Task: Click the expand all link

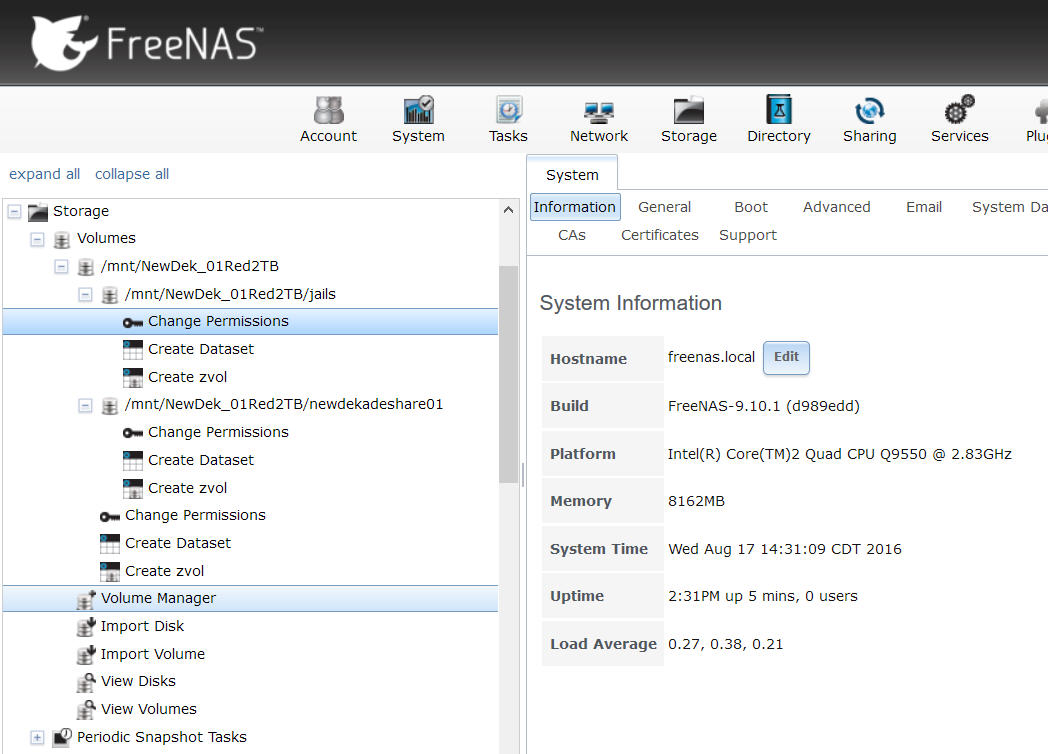Action: point(44,174)
